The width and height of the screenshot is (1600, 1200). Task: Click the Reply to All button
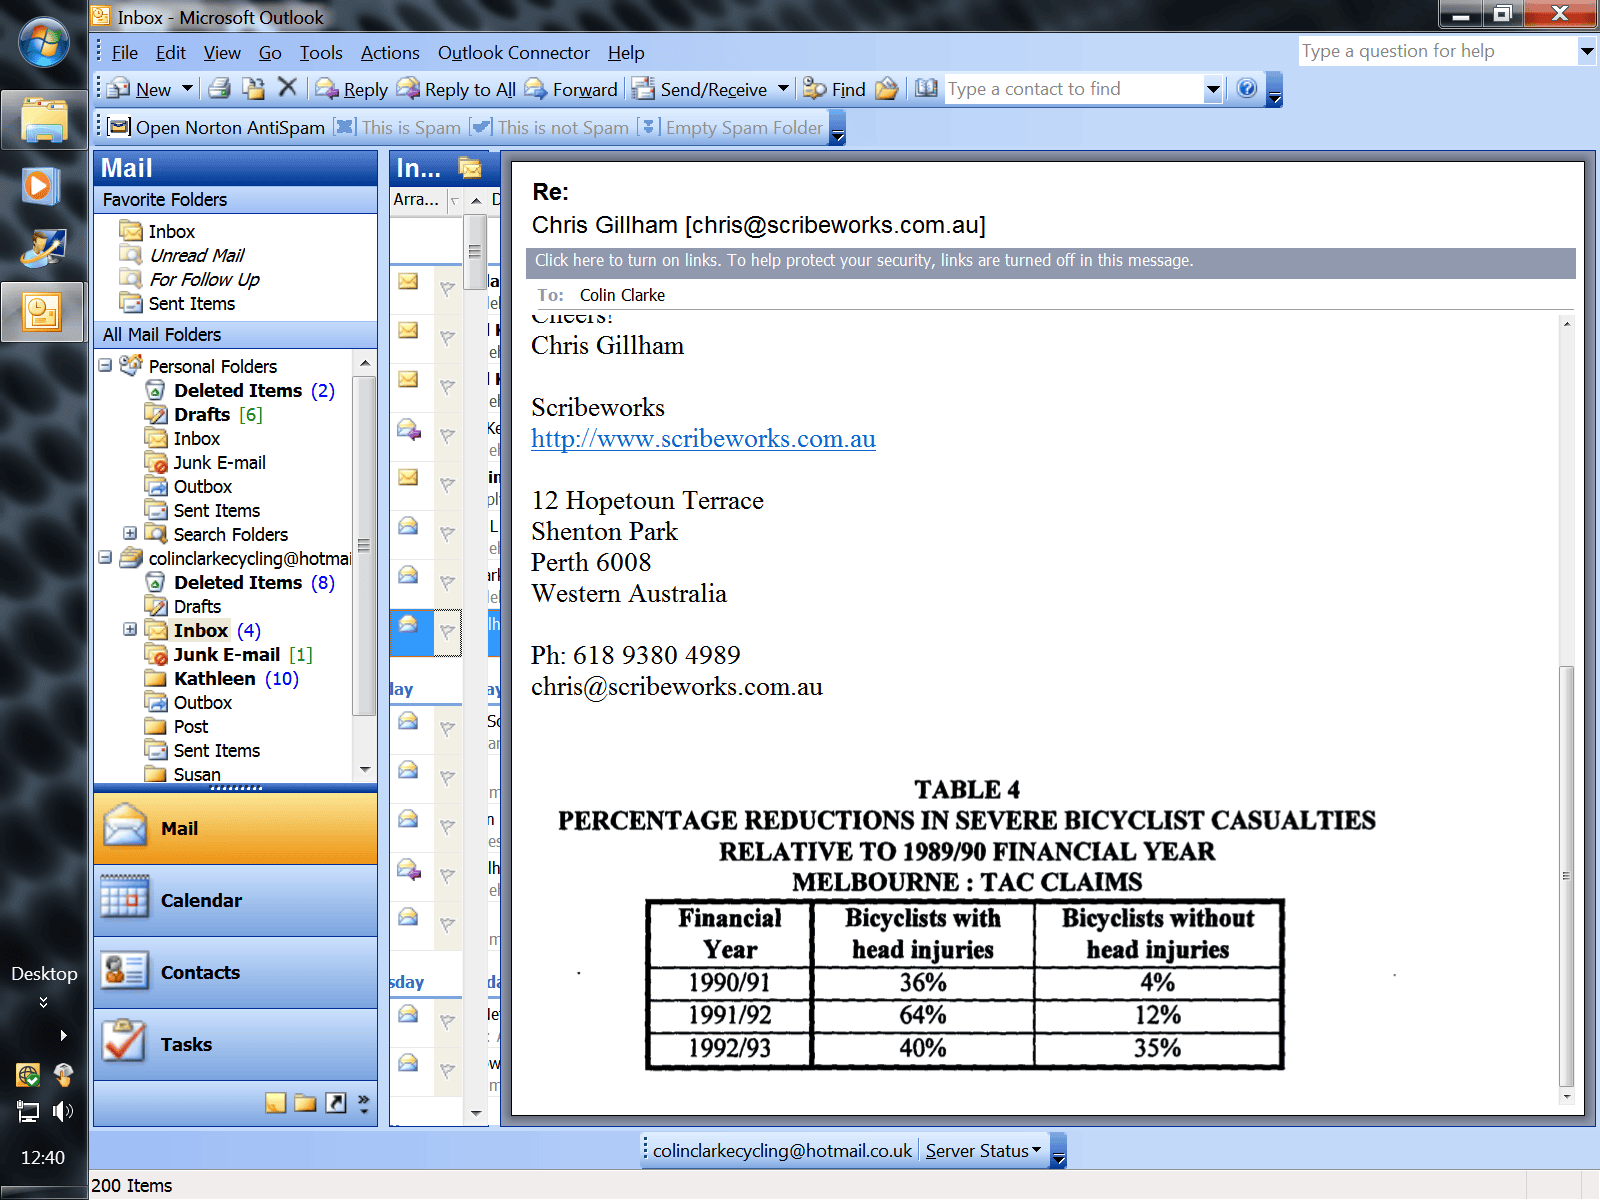pos(456,89)
